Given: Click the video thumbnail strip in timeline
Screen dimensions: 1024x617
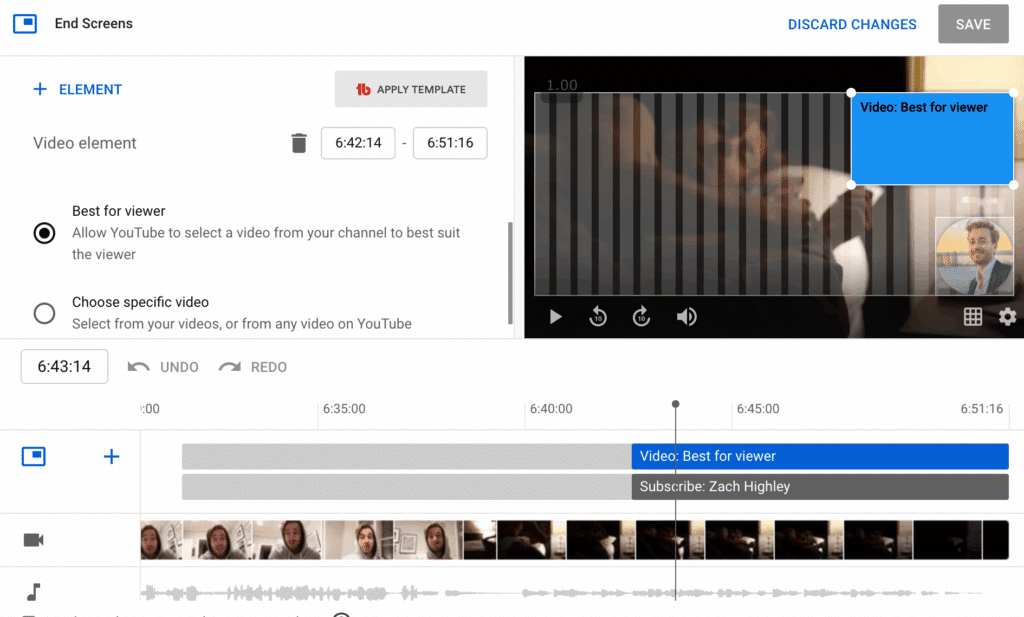Looking at the screenshot, I should coord(575,540).
